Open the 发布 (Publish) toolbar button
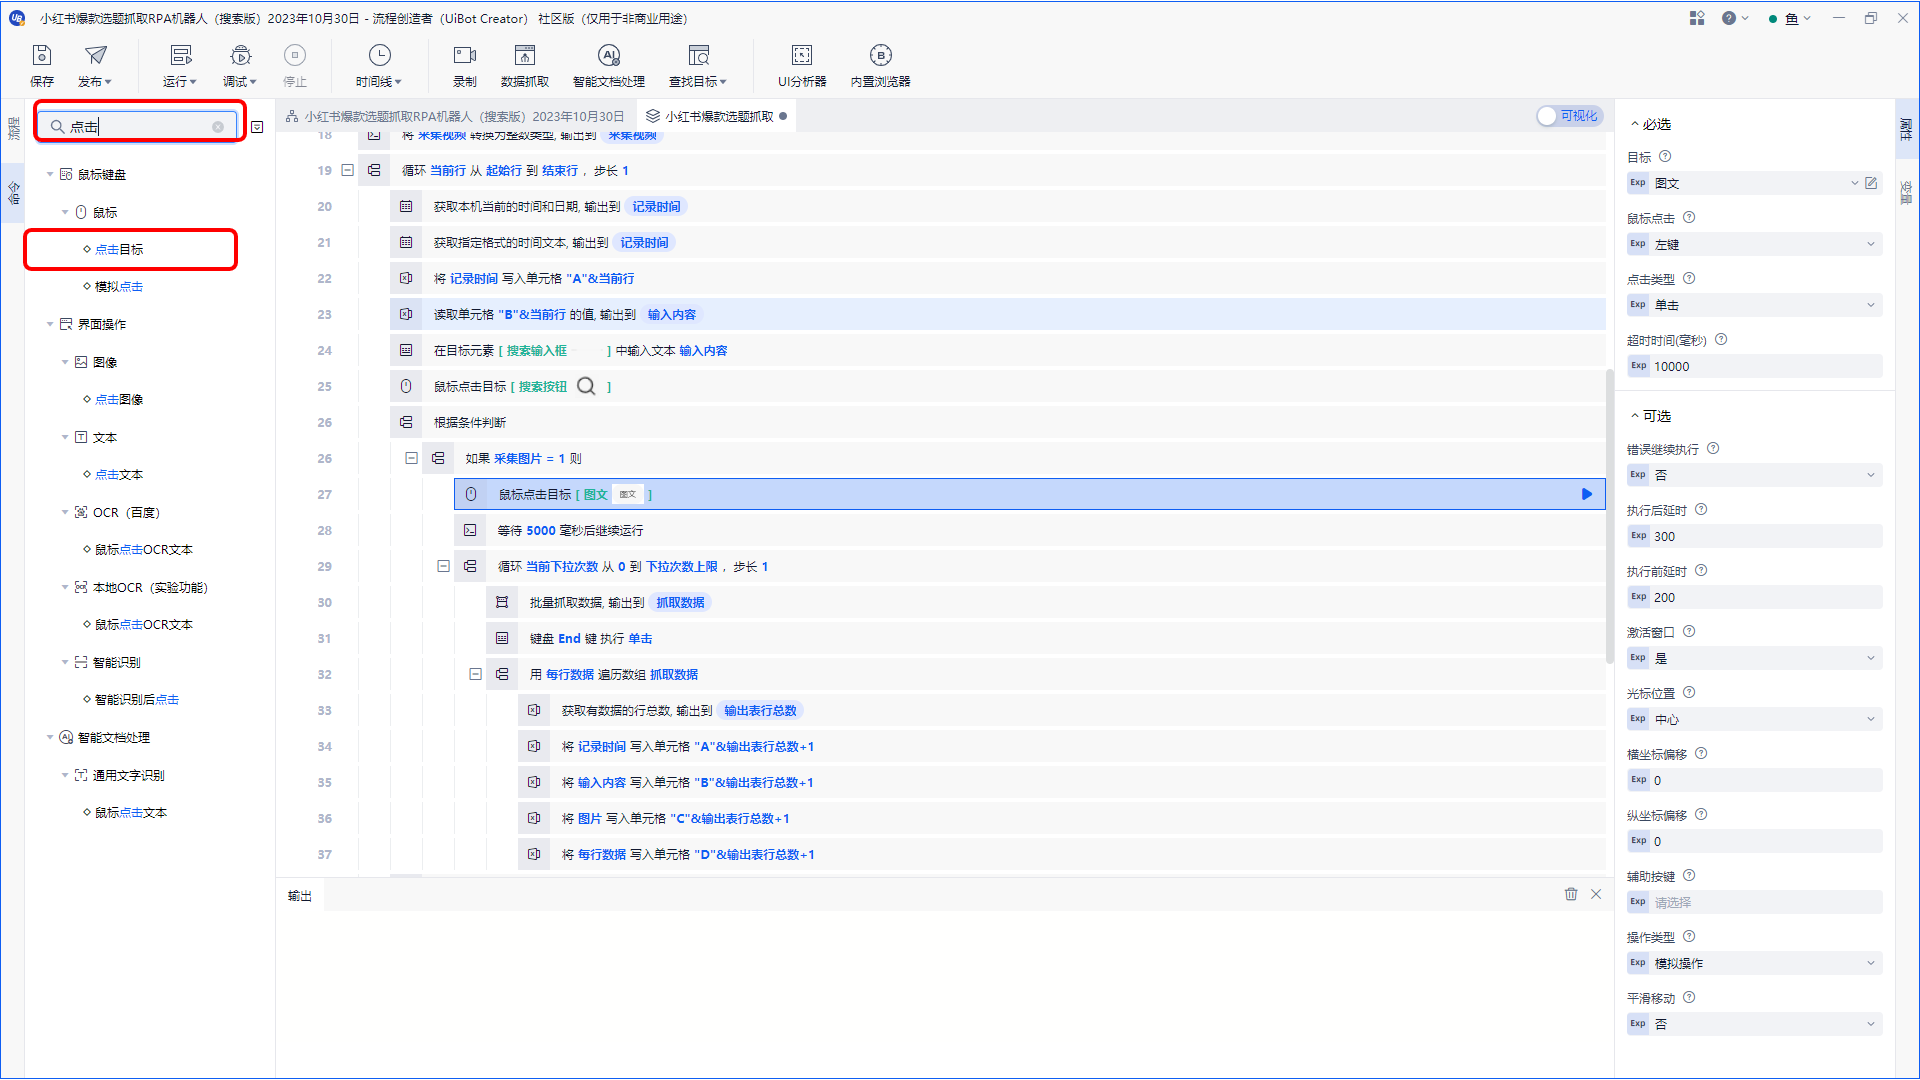Image resolution: width=1920 pixels, height=1080 pixels. coord(95,66)
